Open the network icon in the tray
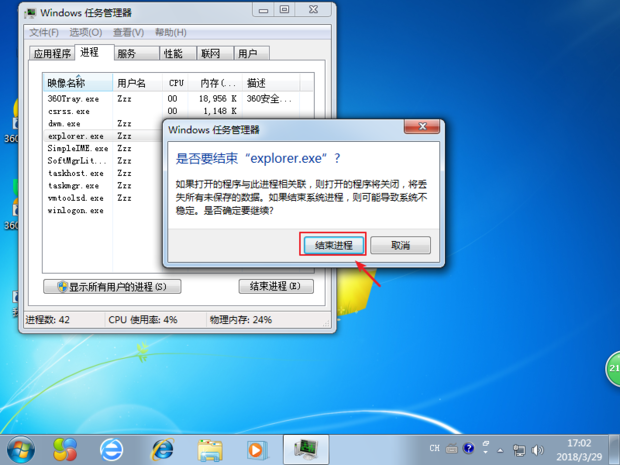Image resolution: width=620 pixels, height=465 pixels. pos(519,450)
